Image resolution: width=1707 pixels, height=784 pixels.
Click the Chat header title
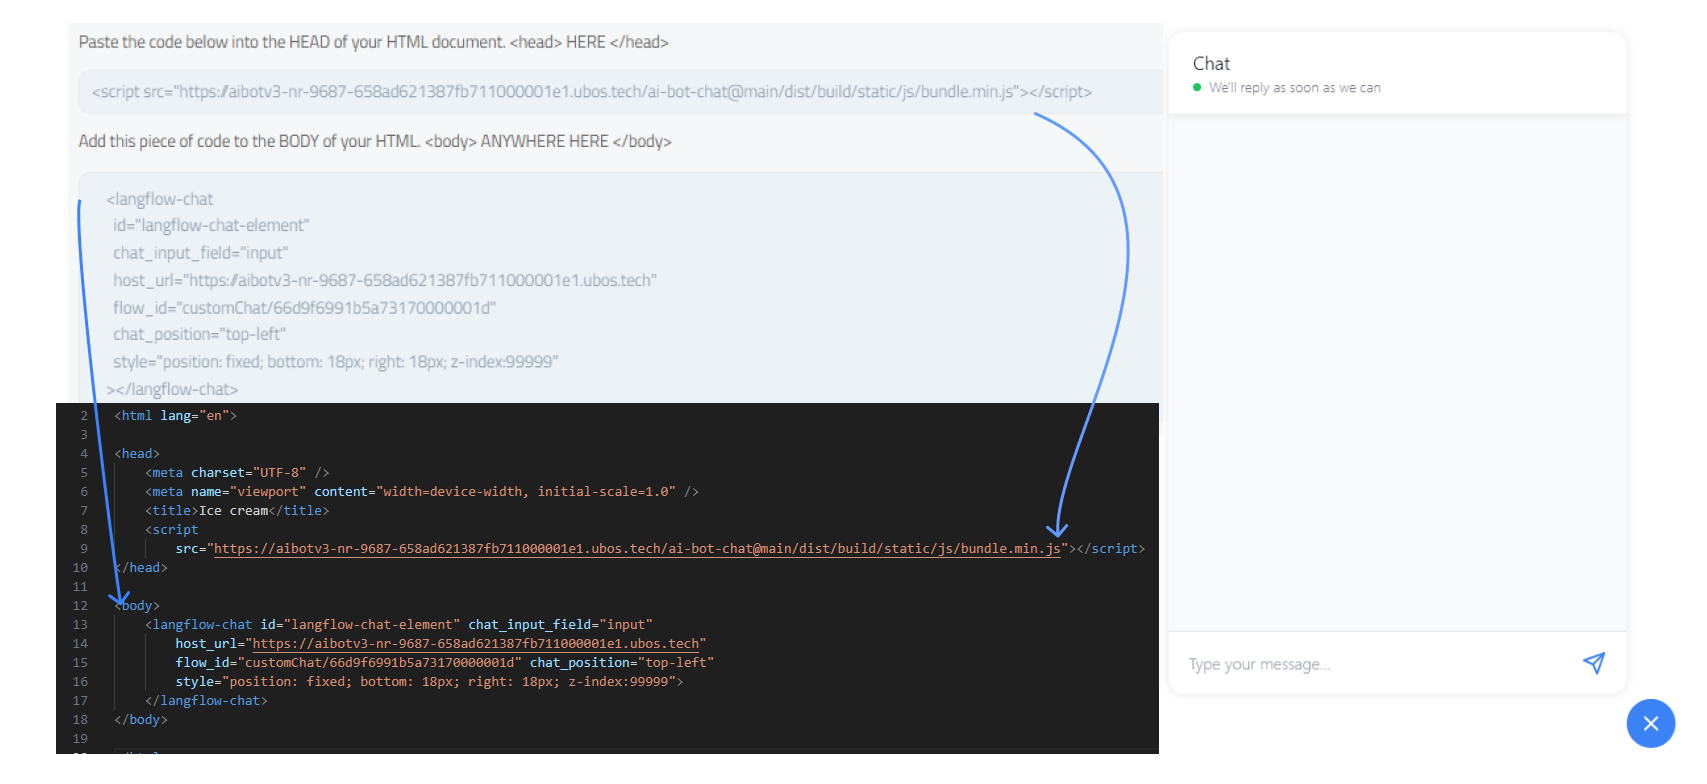coord(1211,63)
